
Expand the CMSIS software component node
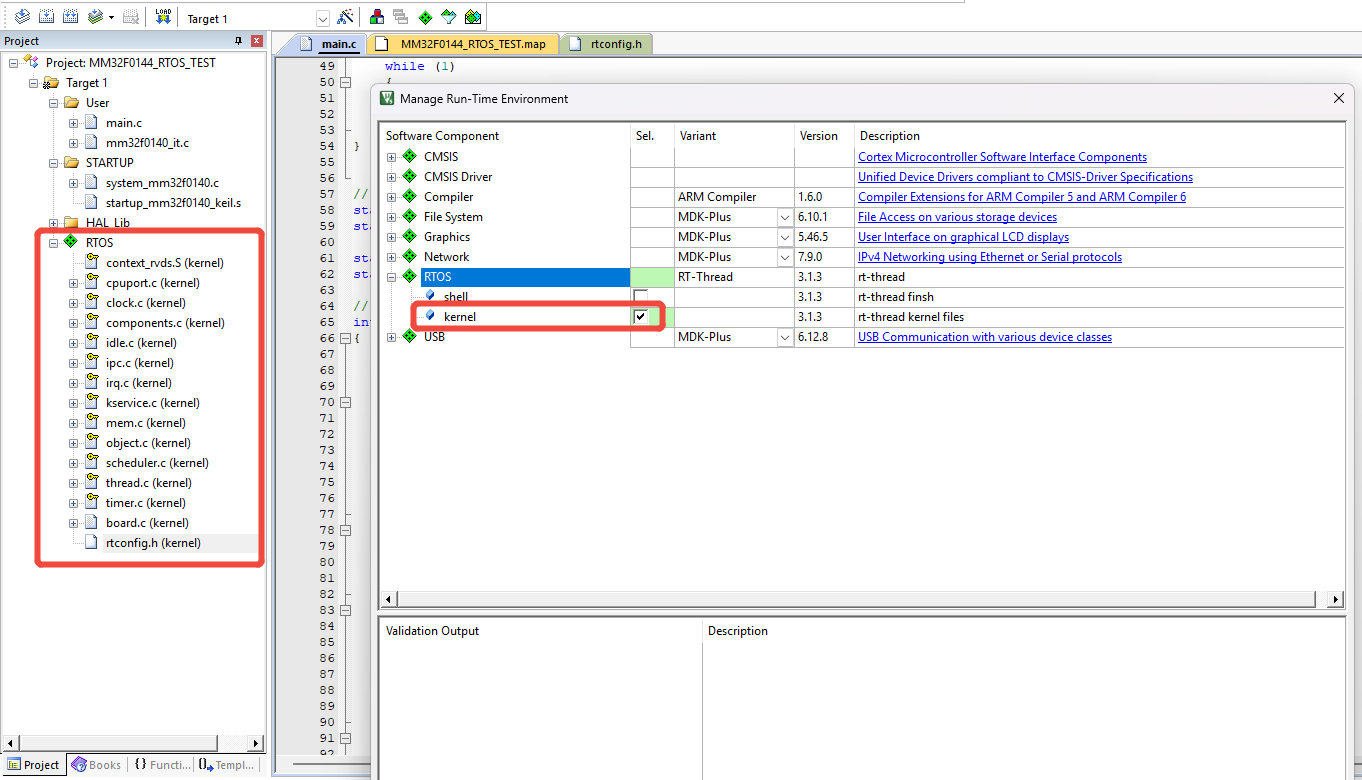click(x=391, y=156)
